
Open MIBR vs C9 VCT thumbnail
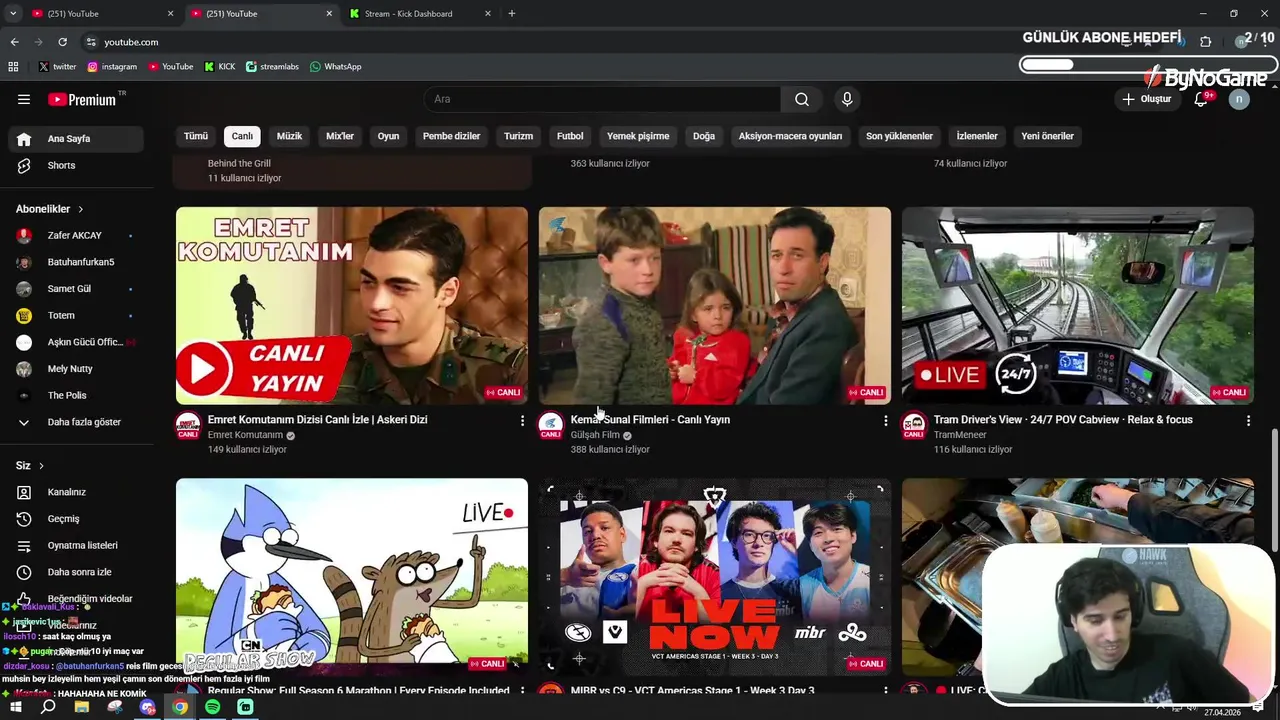(715, 576)
